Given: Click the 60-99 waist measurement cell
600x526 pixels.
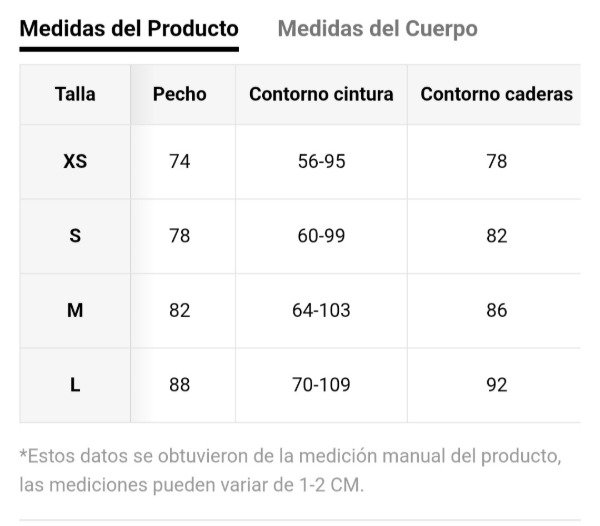Looking at the screenshot, I should 321,236.
